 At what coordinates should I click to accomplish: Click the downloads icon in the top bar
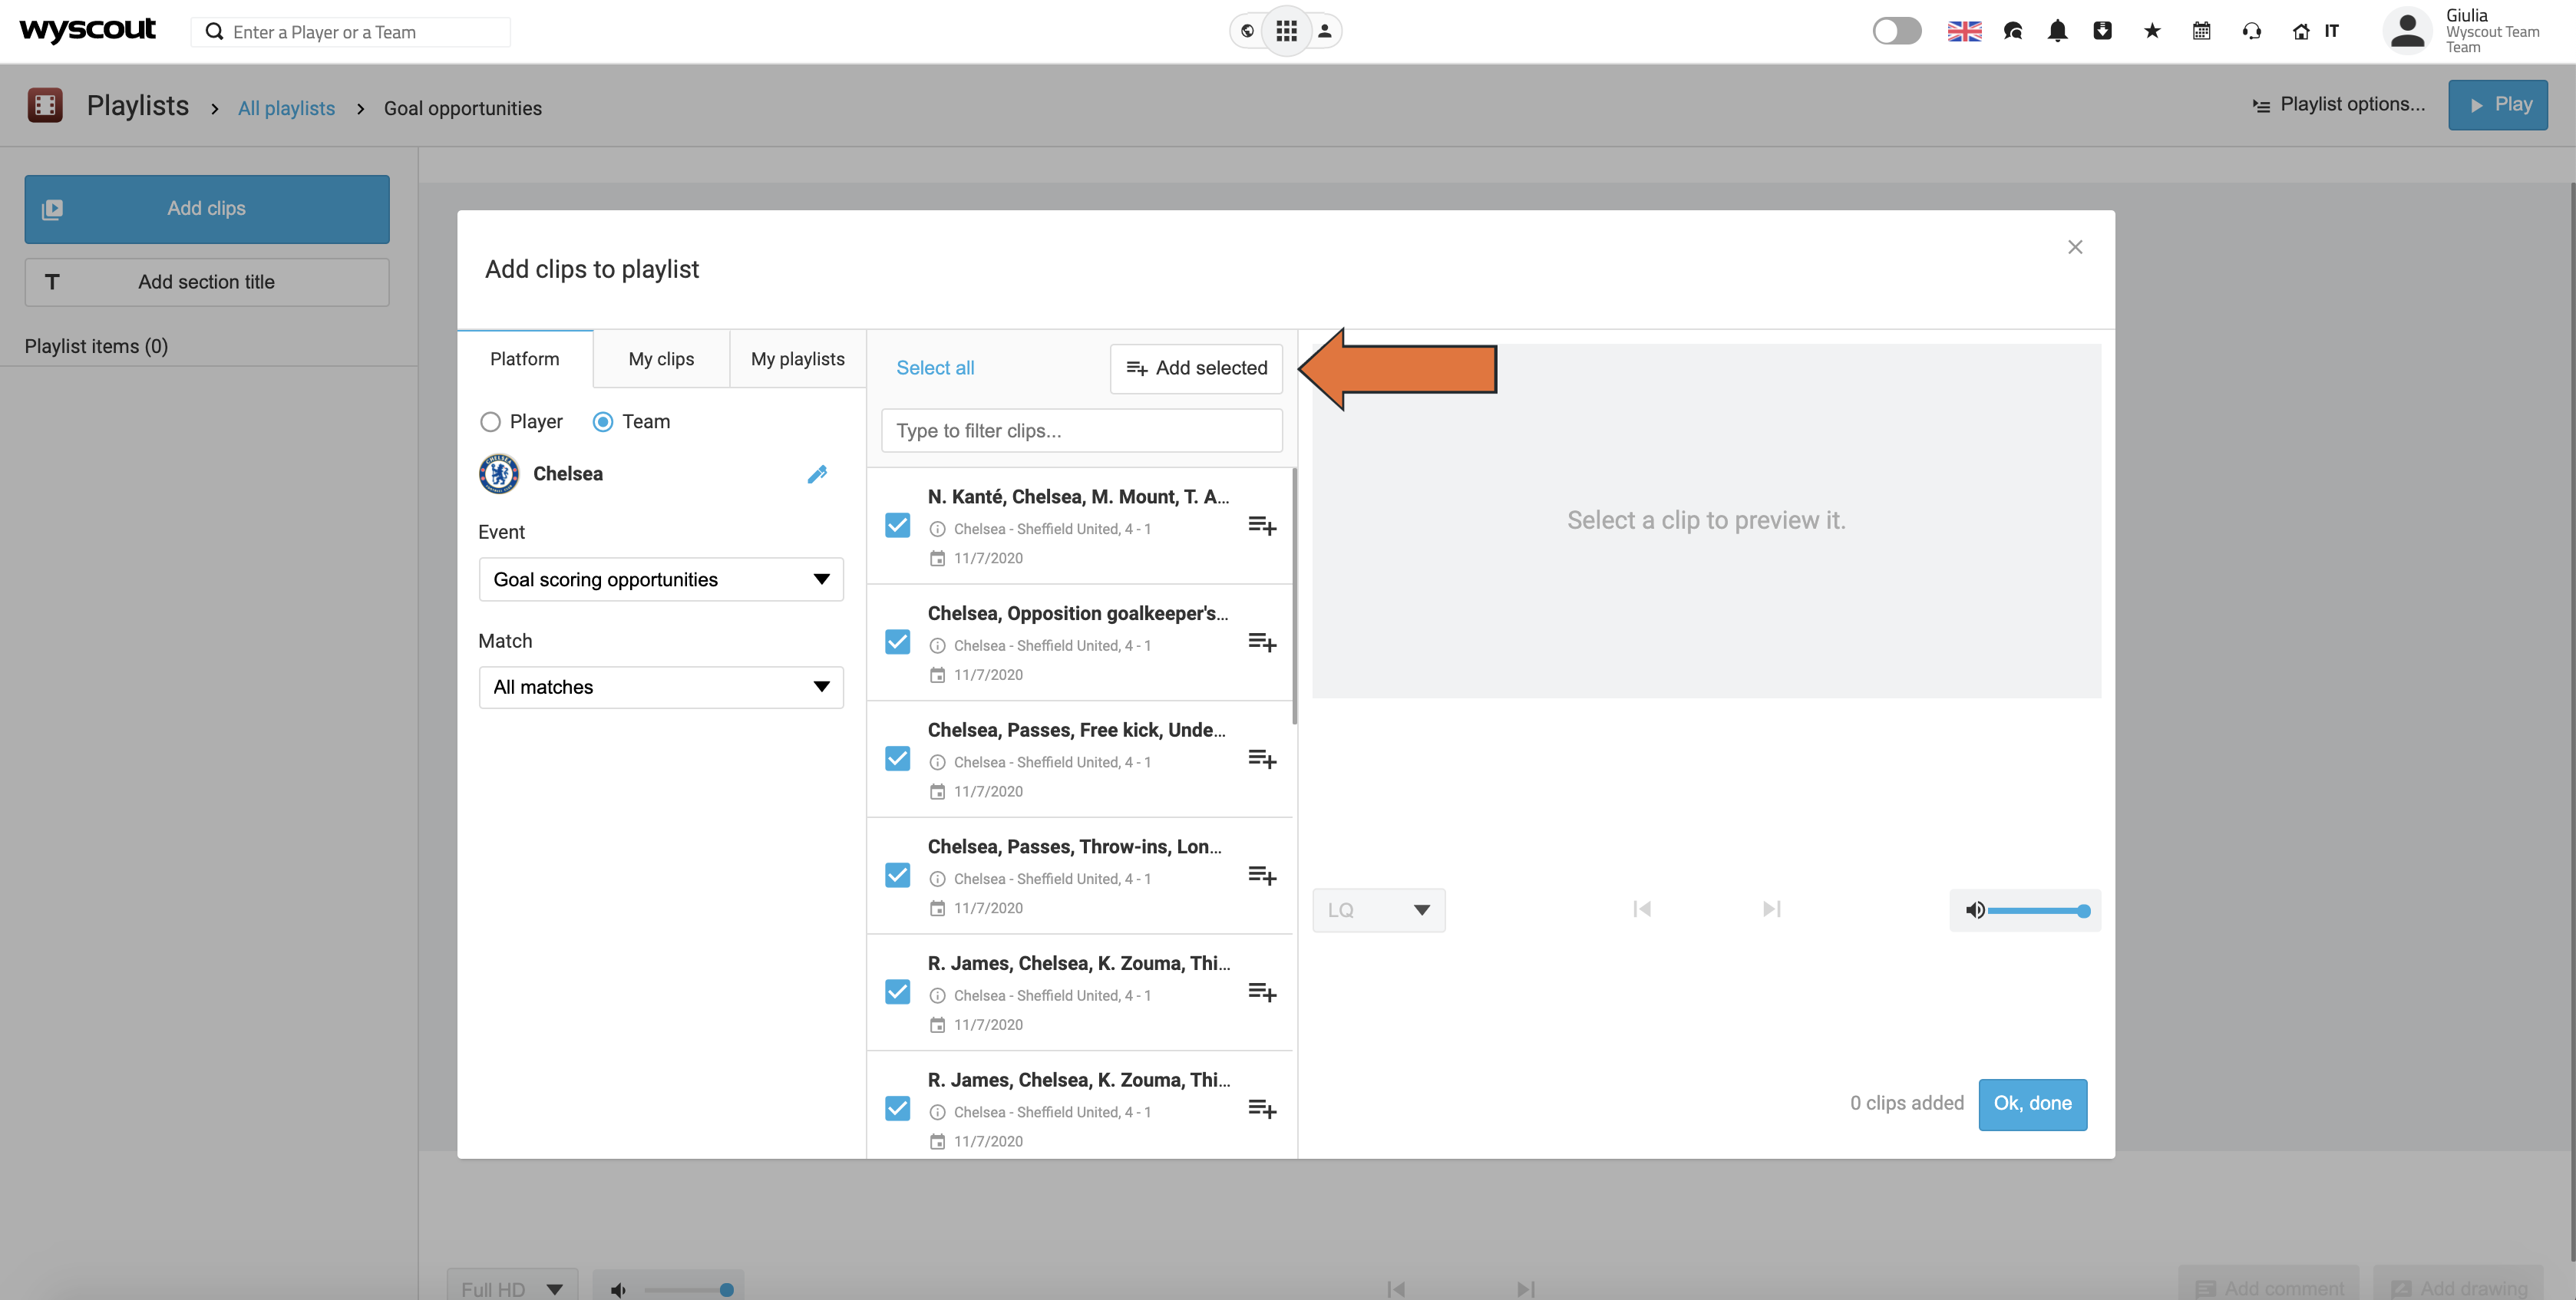tap(2103, 31)
